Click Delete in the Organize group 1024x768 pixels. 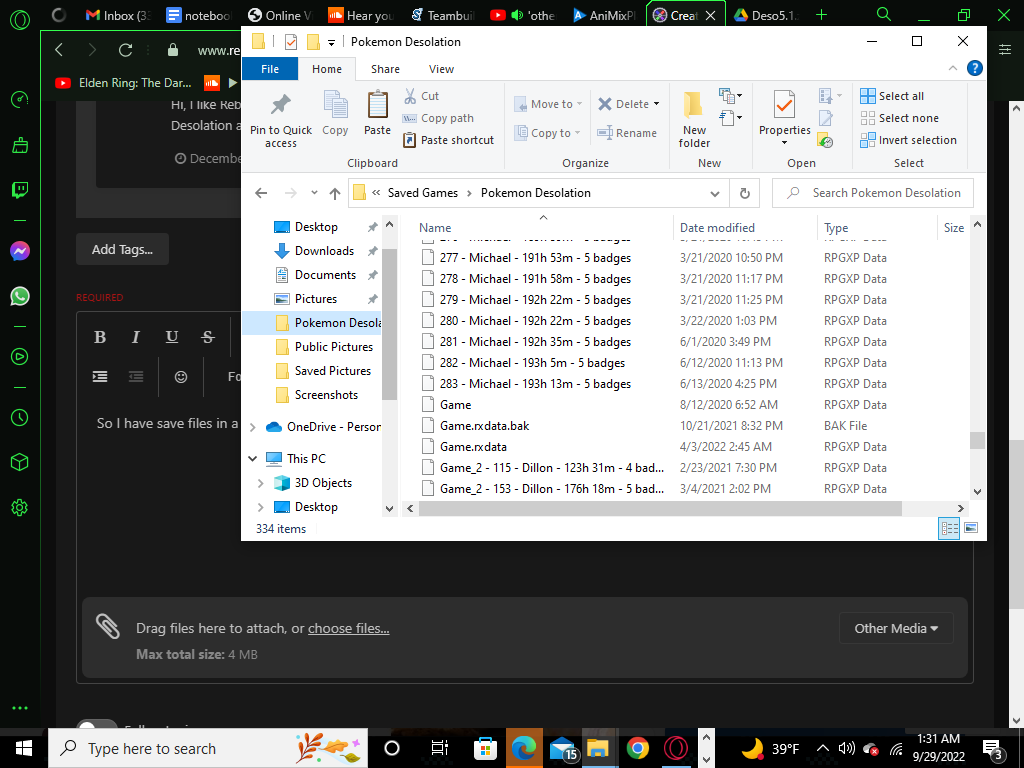[629, 104]
